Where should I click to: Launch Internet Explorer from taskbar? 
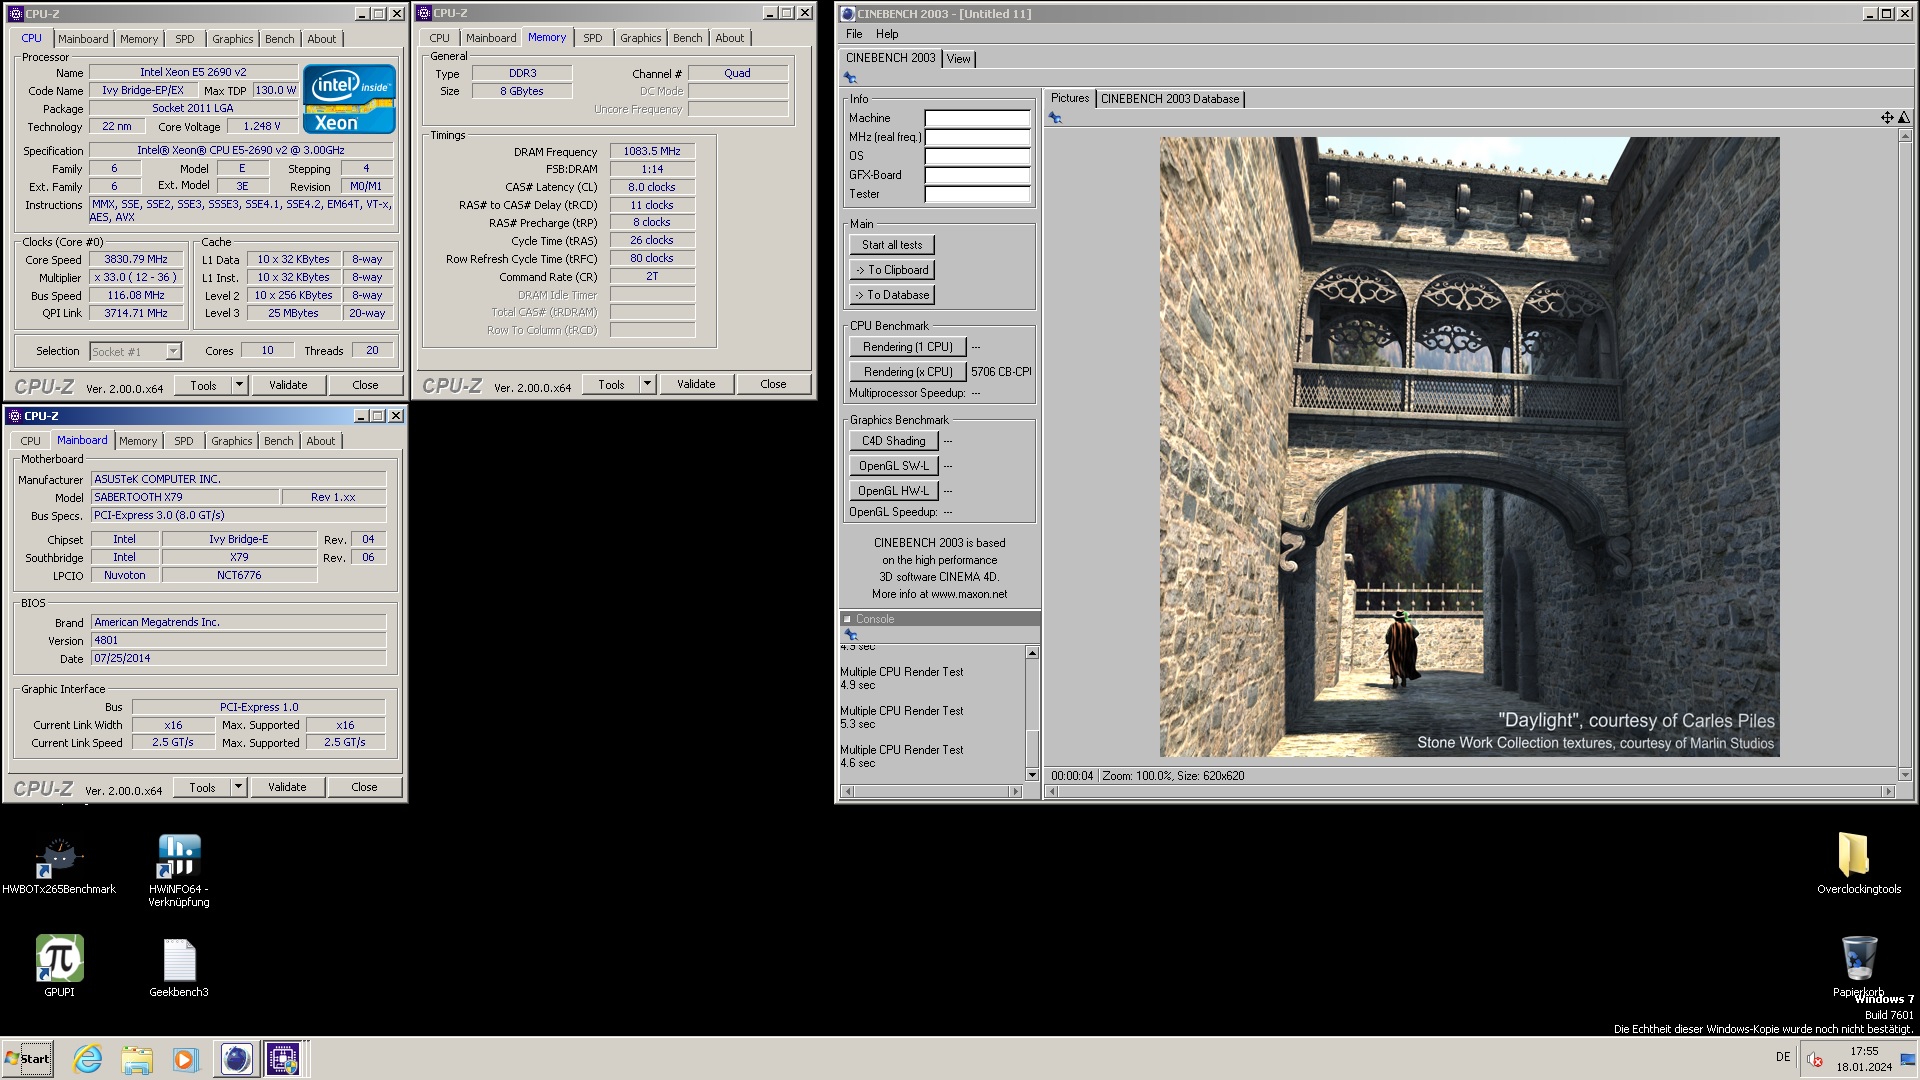88,1058
